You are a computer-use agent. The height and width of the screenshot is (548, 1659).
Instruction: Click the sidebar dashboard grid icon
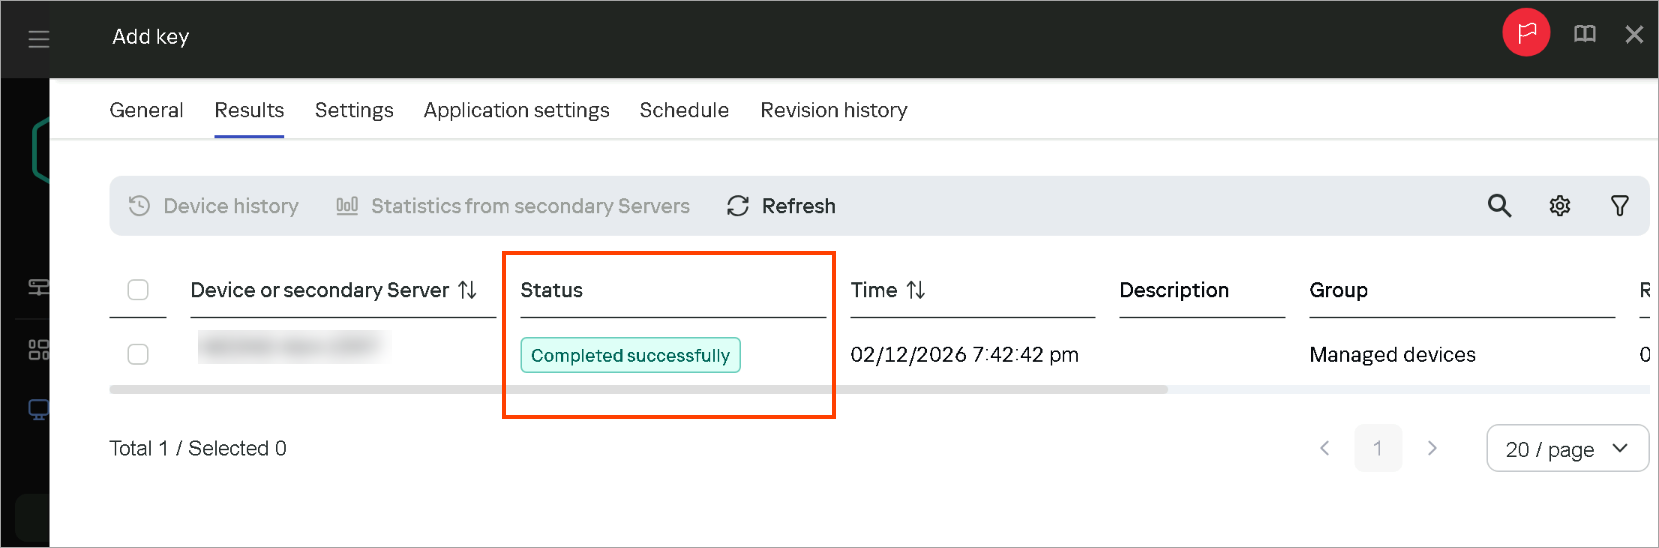coord(38,349)
